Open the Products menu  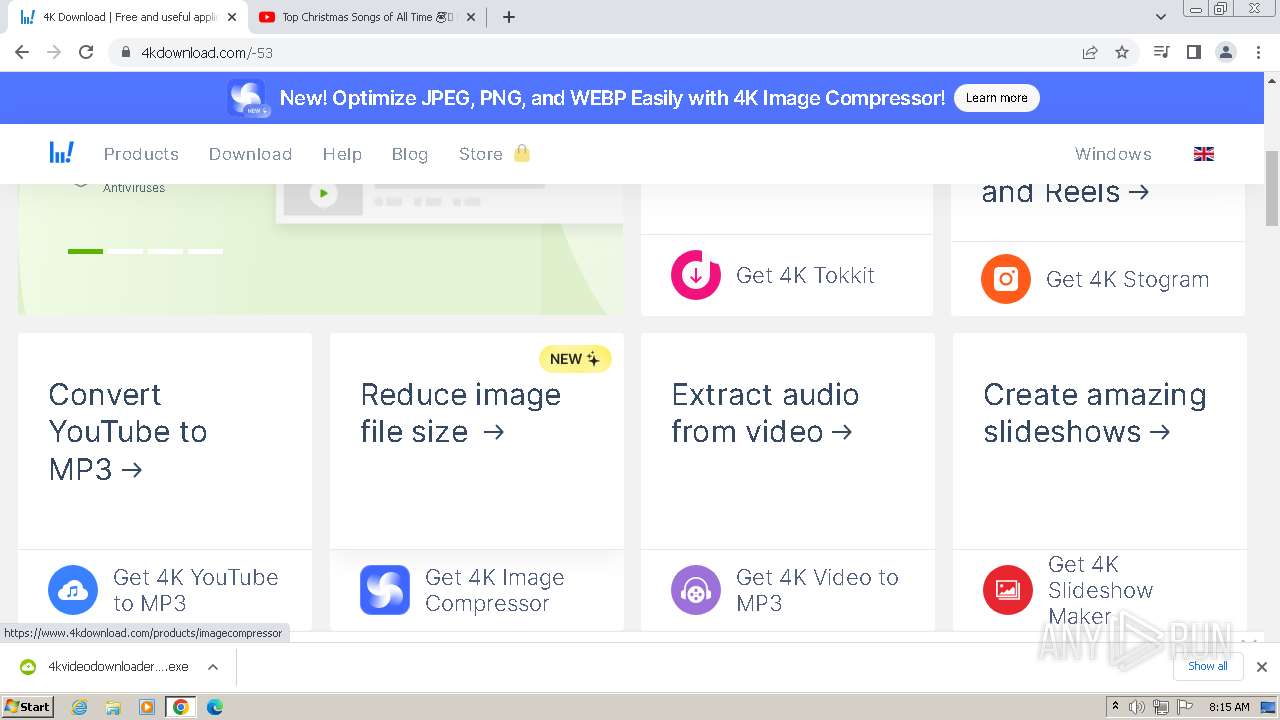click(x=141, y=154)
